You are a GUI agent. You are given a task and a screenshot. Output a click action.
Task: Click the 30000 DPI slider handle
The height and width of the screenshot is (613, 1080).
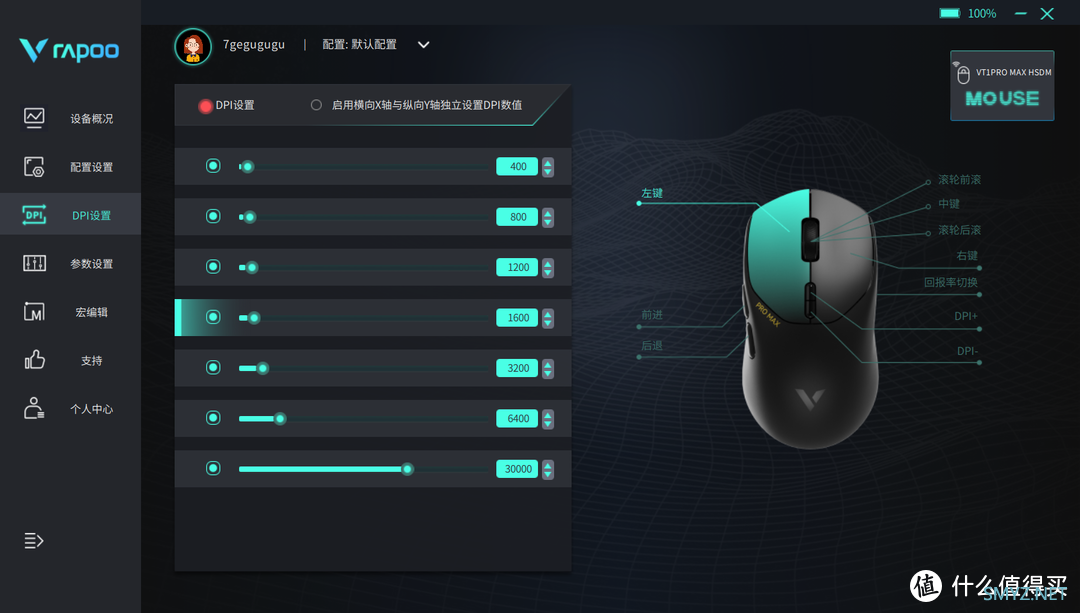[x=407, y=469]
